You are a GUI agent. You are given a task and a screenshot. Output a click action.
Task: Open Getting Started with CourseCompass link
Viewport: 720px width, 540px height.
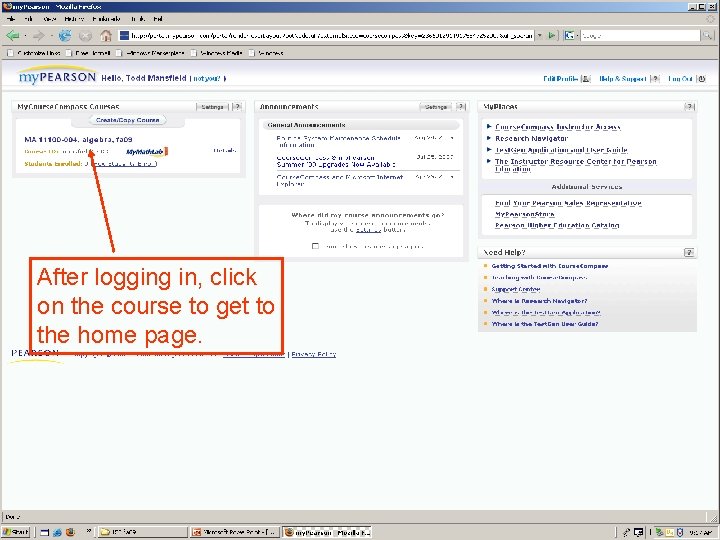point(550,266)
